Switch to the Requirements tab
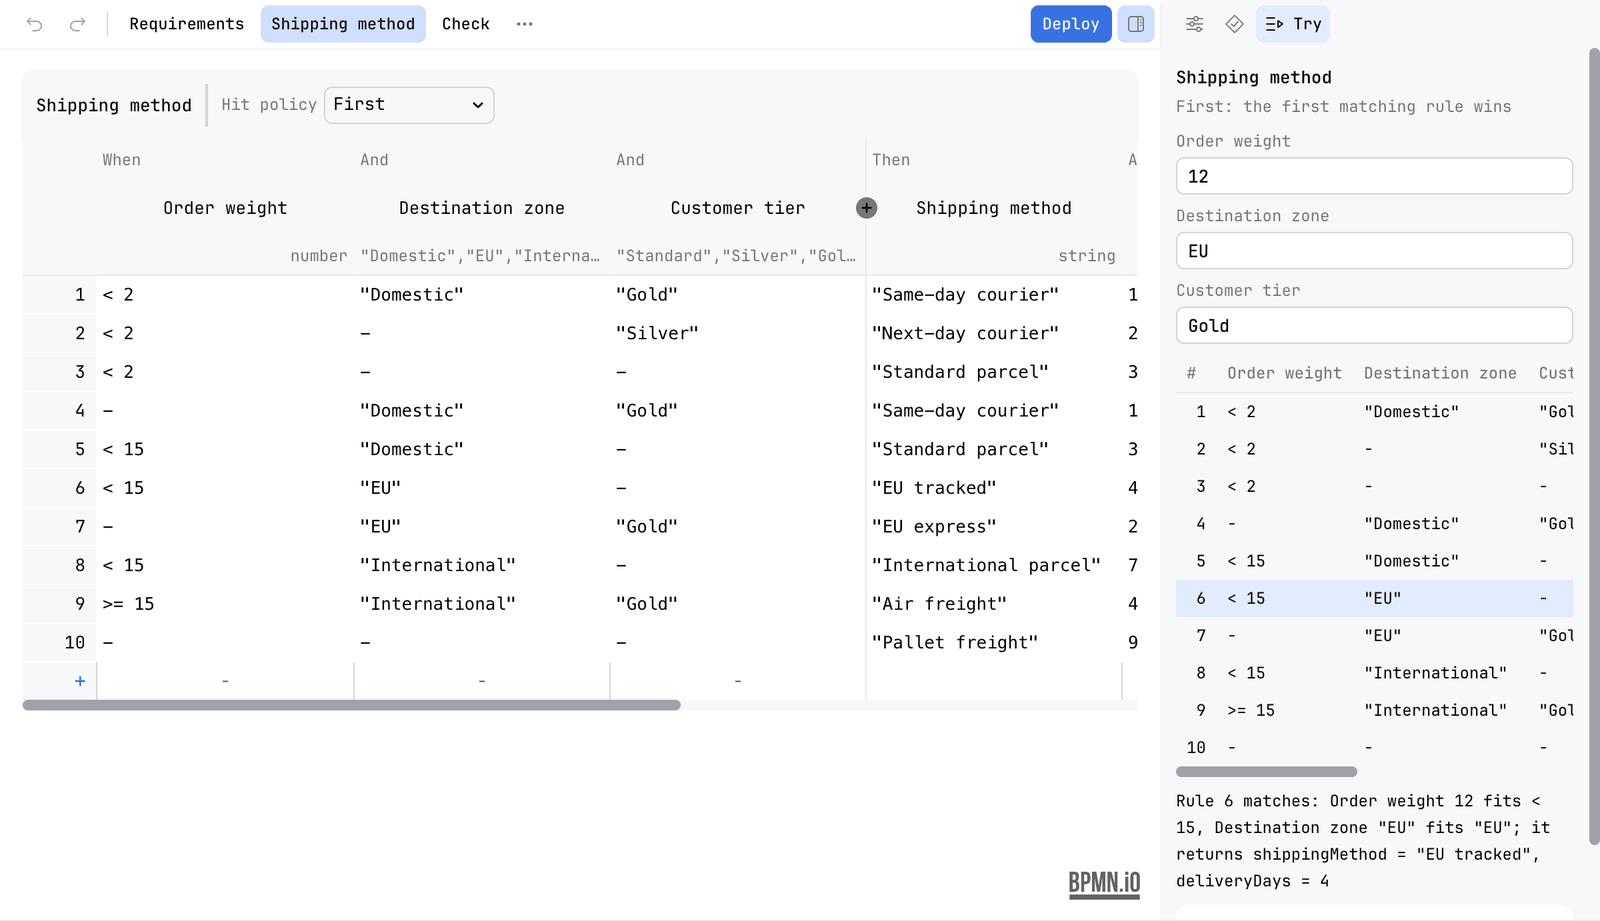The width and height of the screenshot is (1600, 921). point(187,24)
